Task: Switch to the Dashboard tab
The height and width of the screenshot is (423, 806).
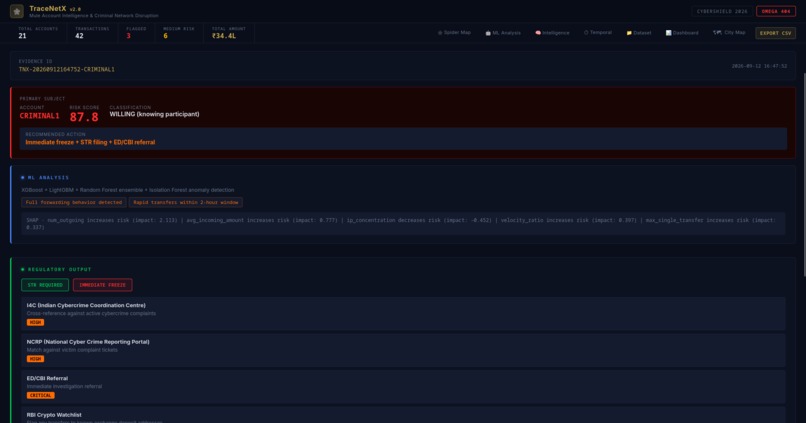Action: point(682,33)
